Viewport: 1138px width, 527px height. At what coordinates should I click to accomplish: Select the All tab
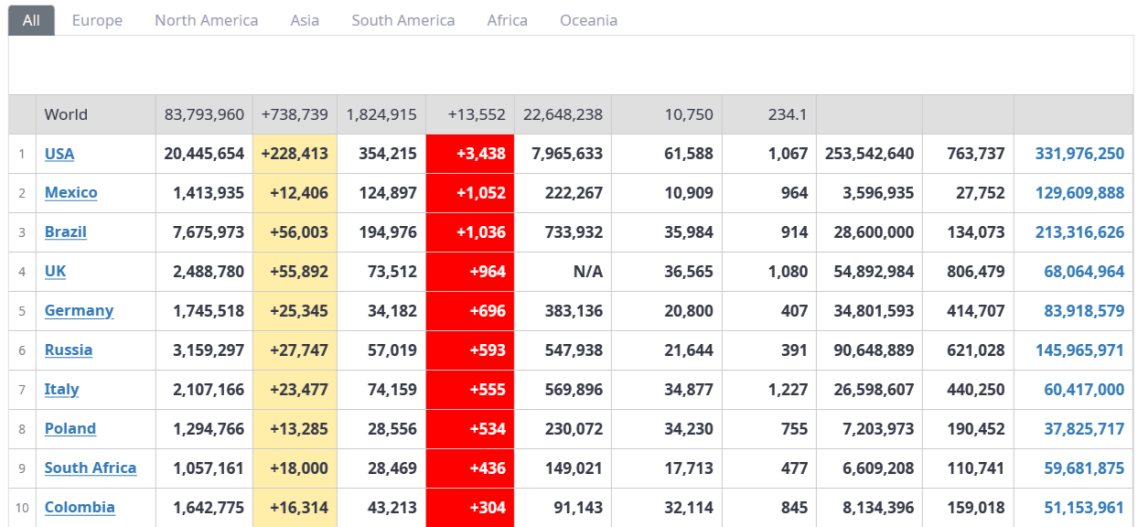coord(31,20)
